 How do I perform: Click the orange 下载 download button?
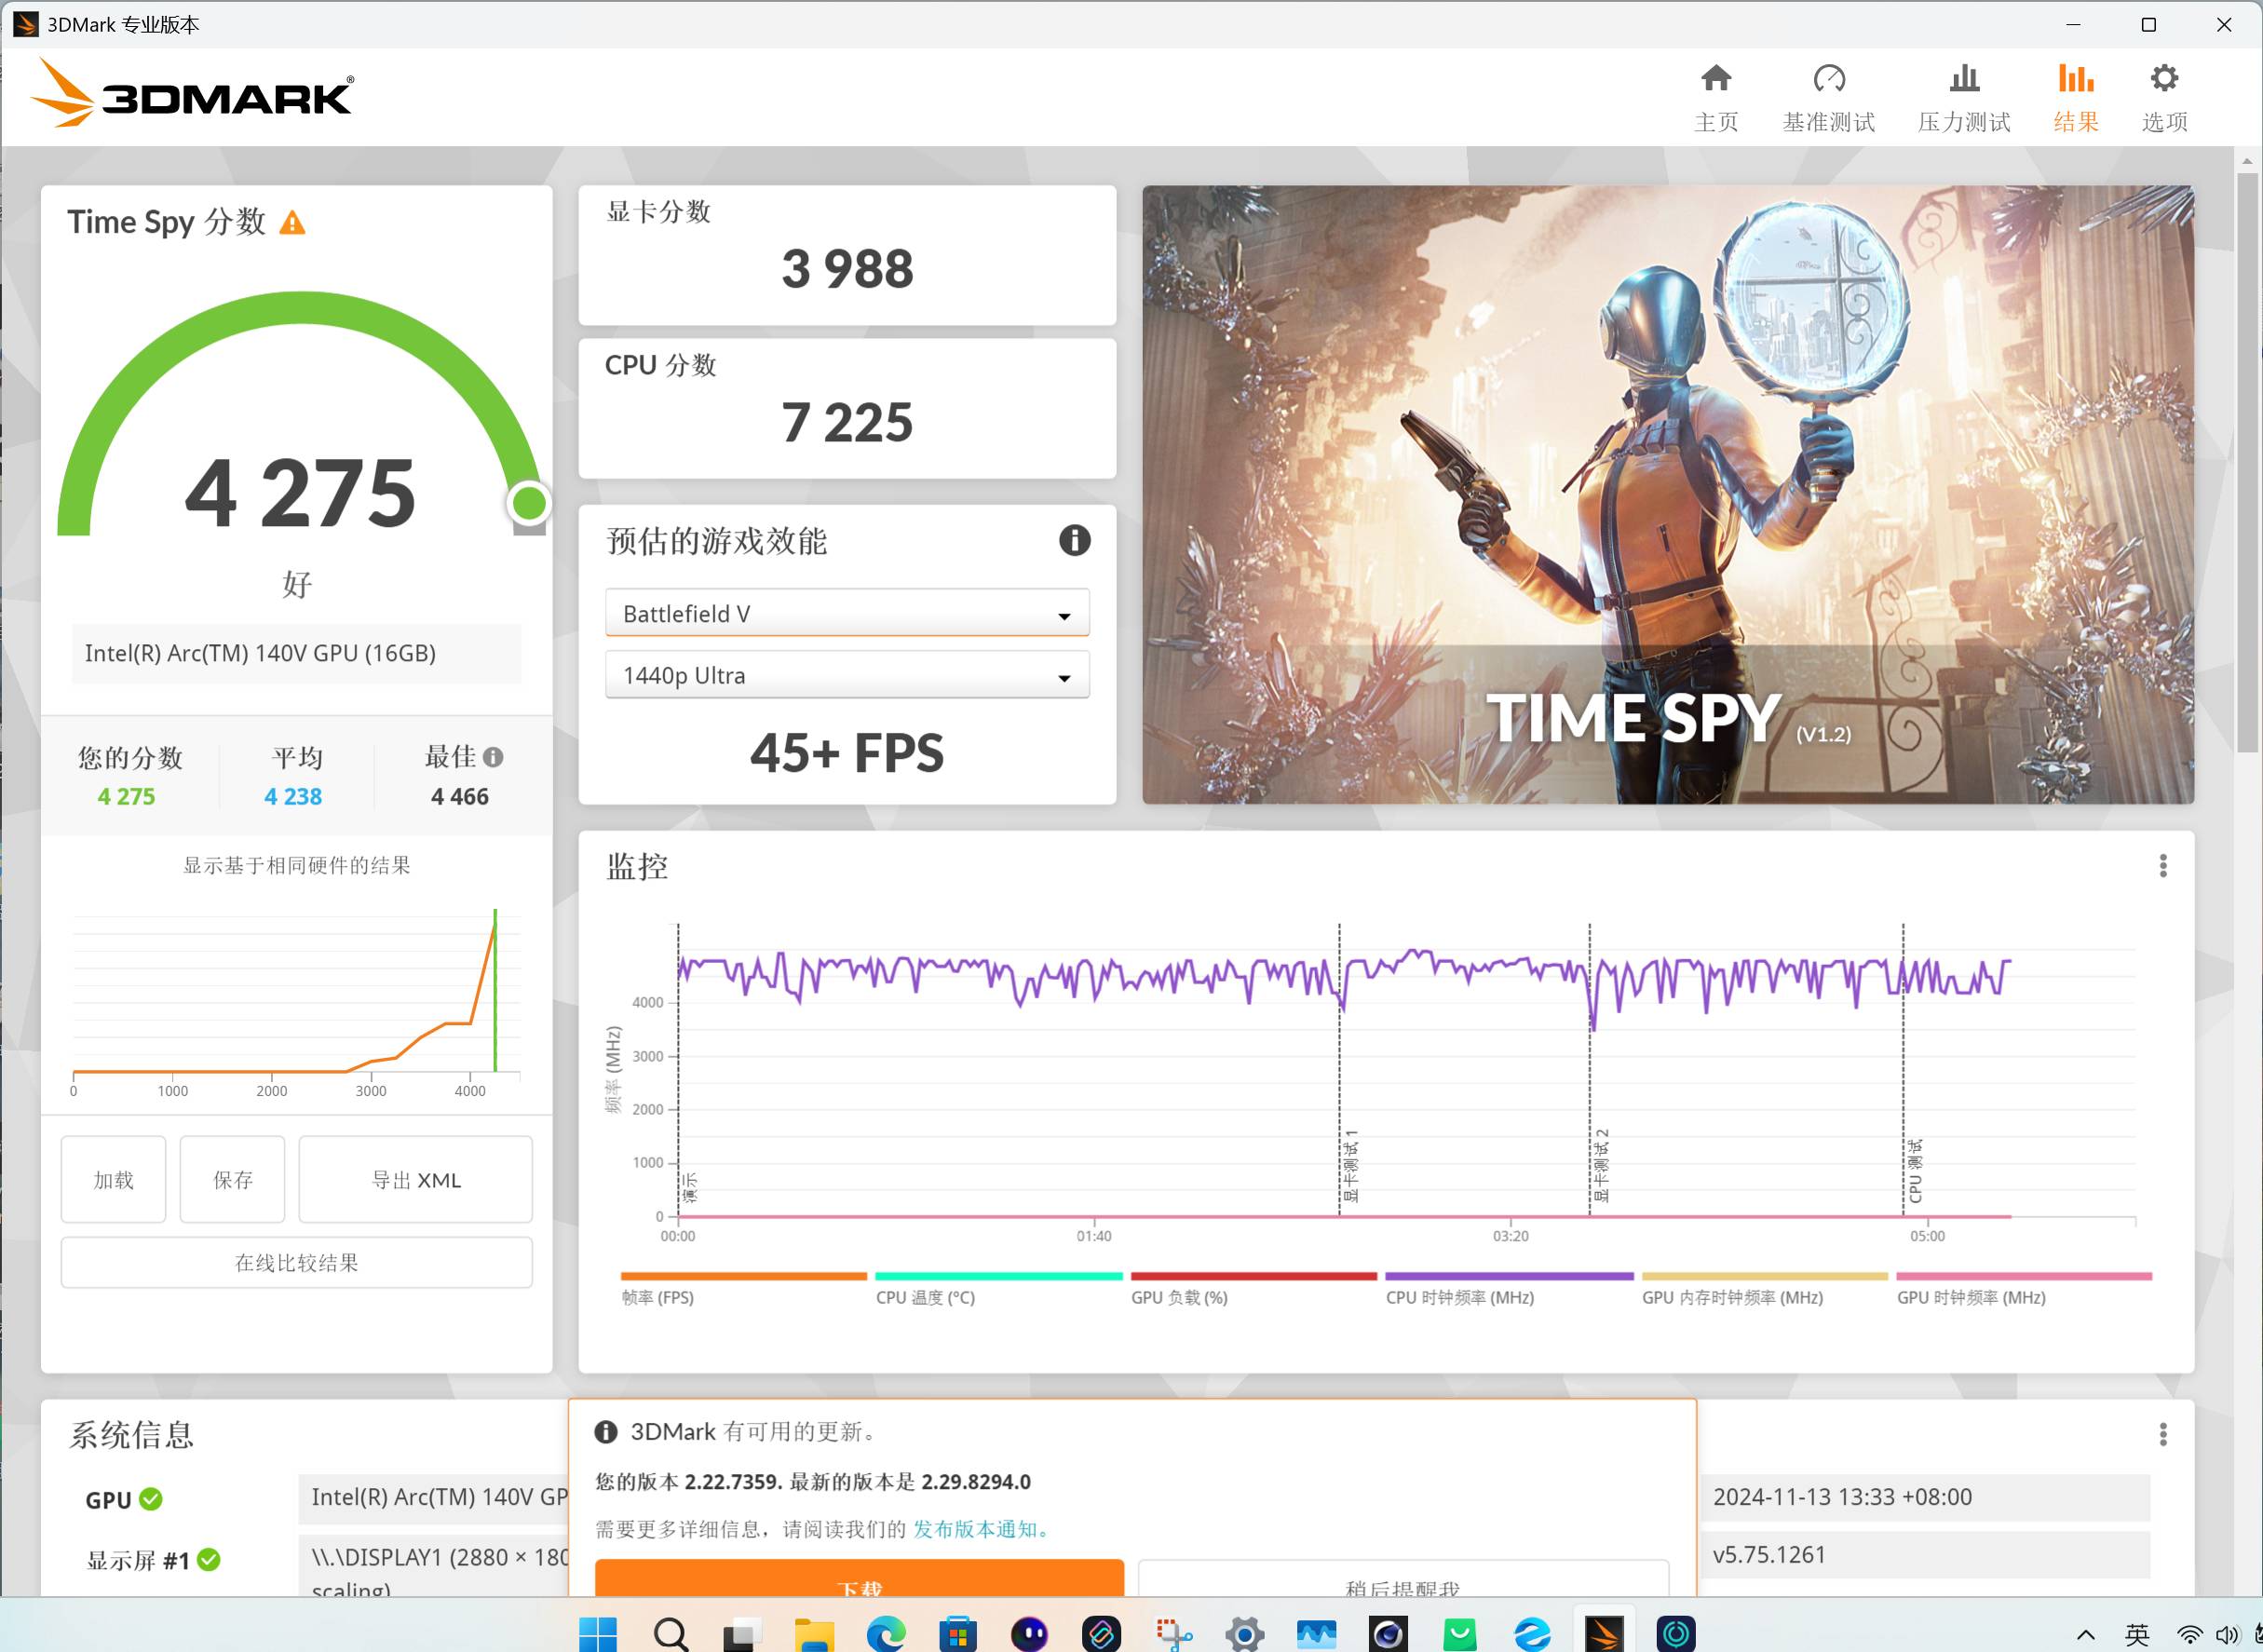(859, 1578)
